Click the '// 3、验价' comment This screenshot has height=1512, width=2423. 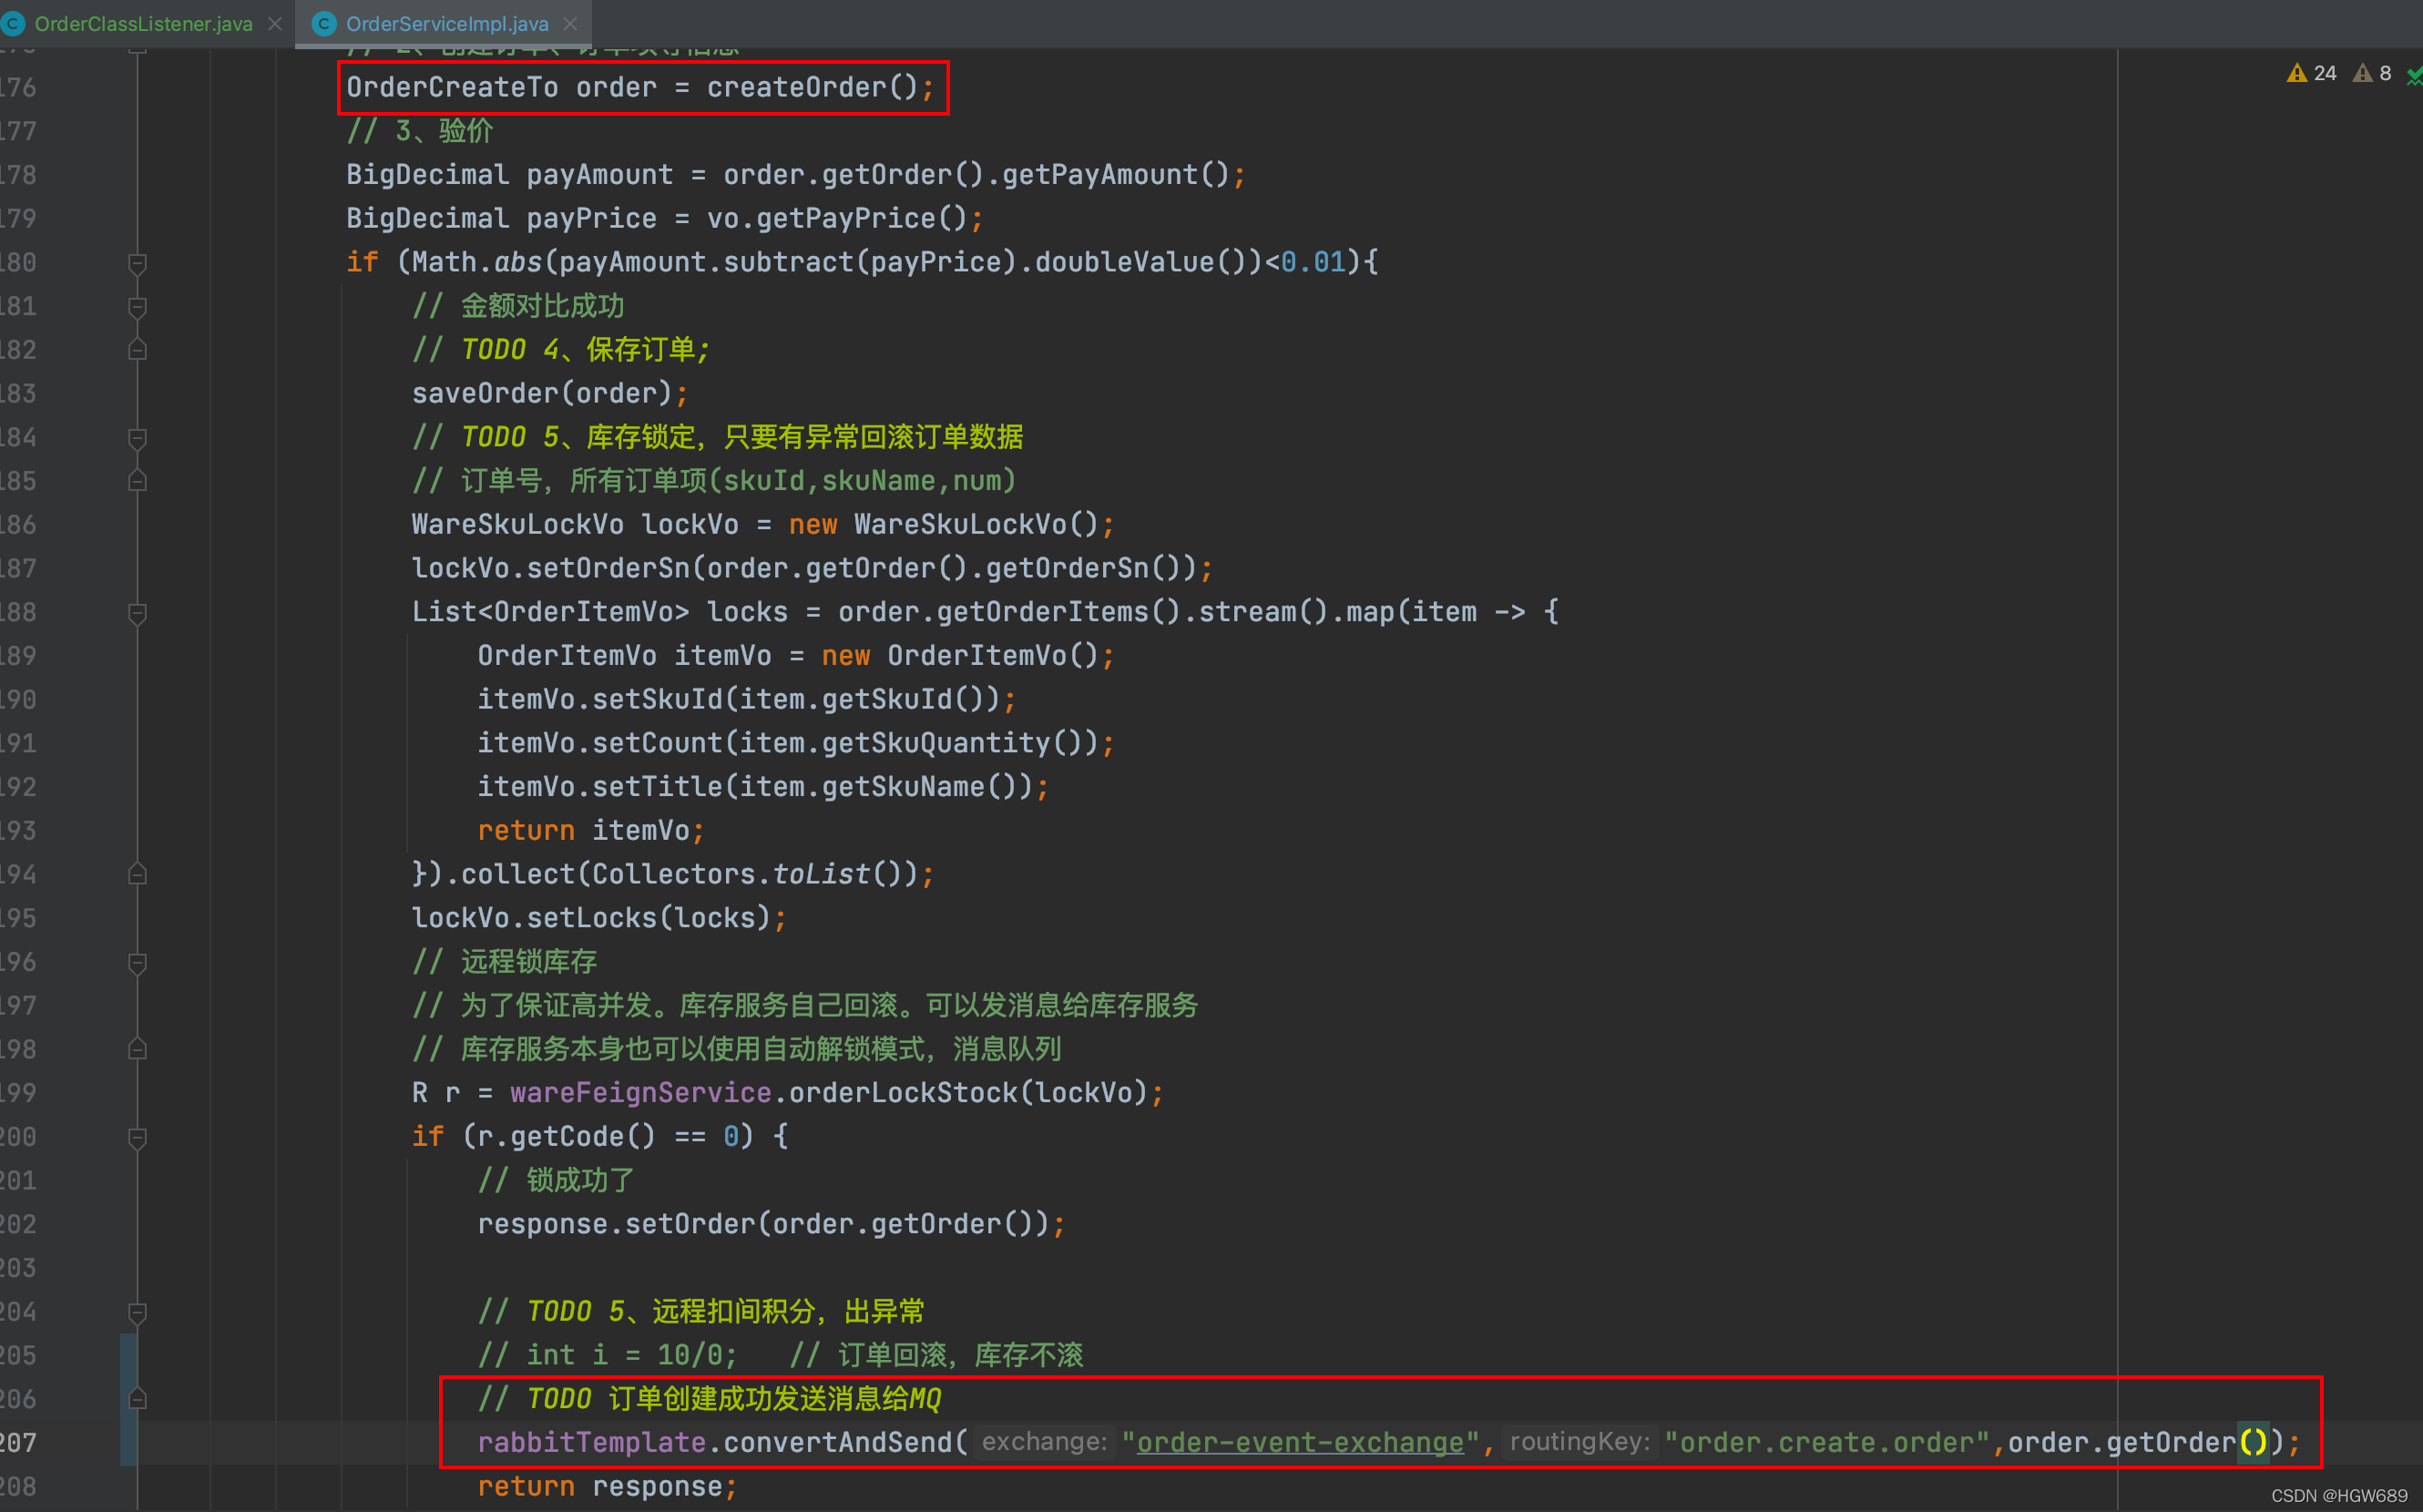[420, 131]
